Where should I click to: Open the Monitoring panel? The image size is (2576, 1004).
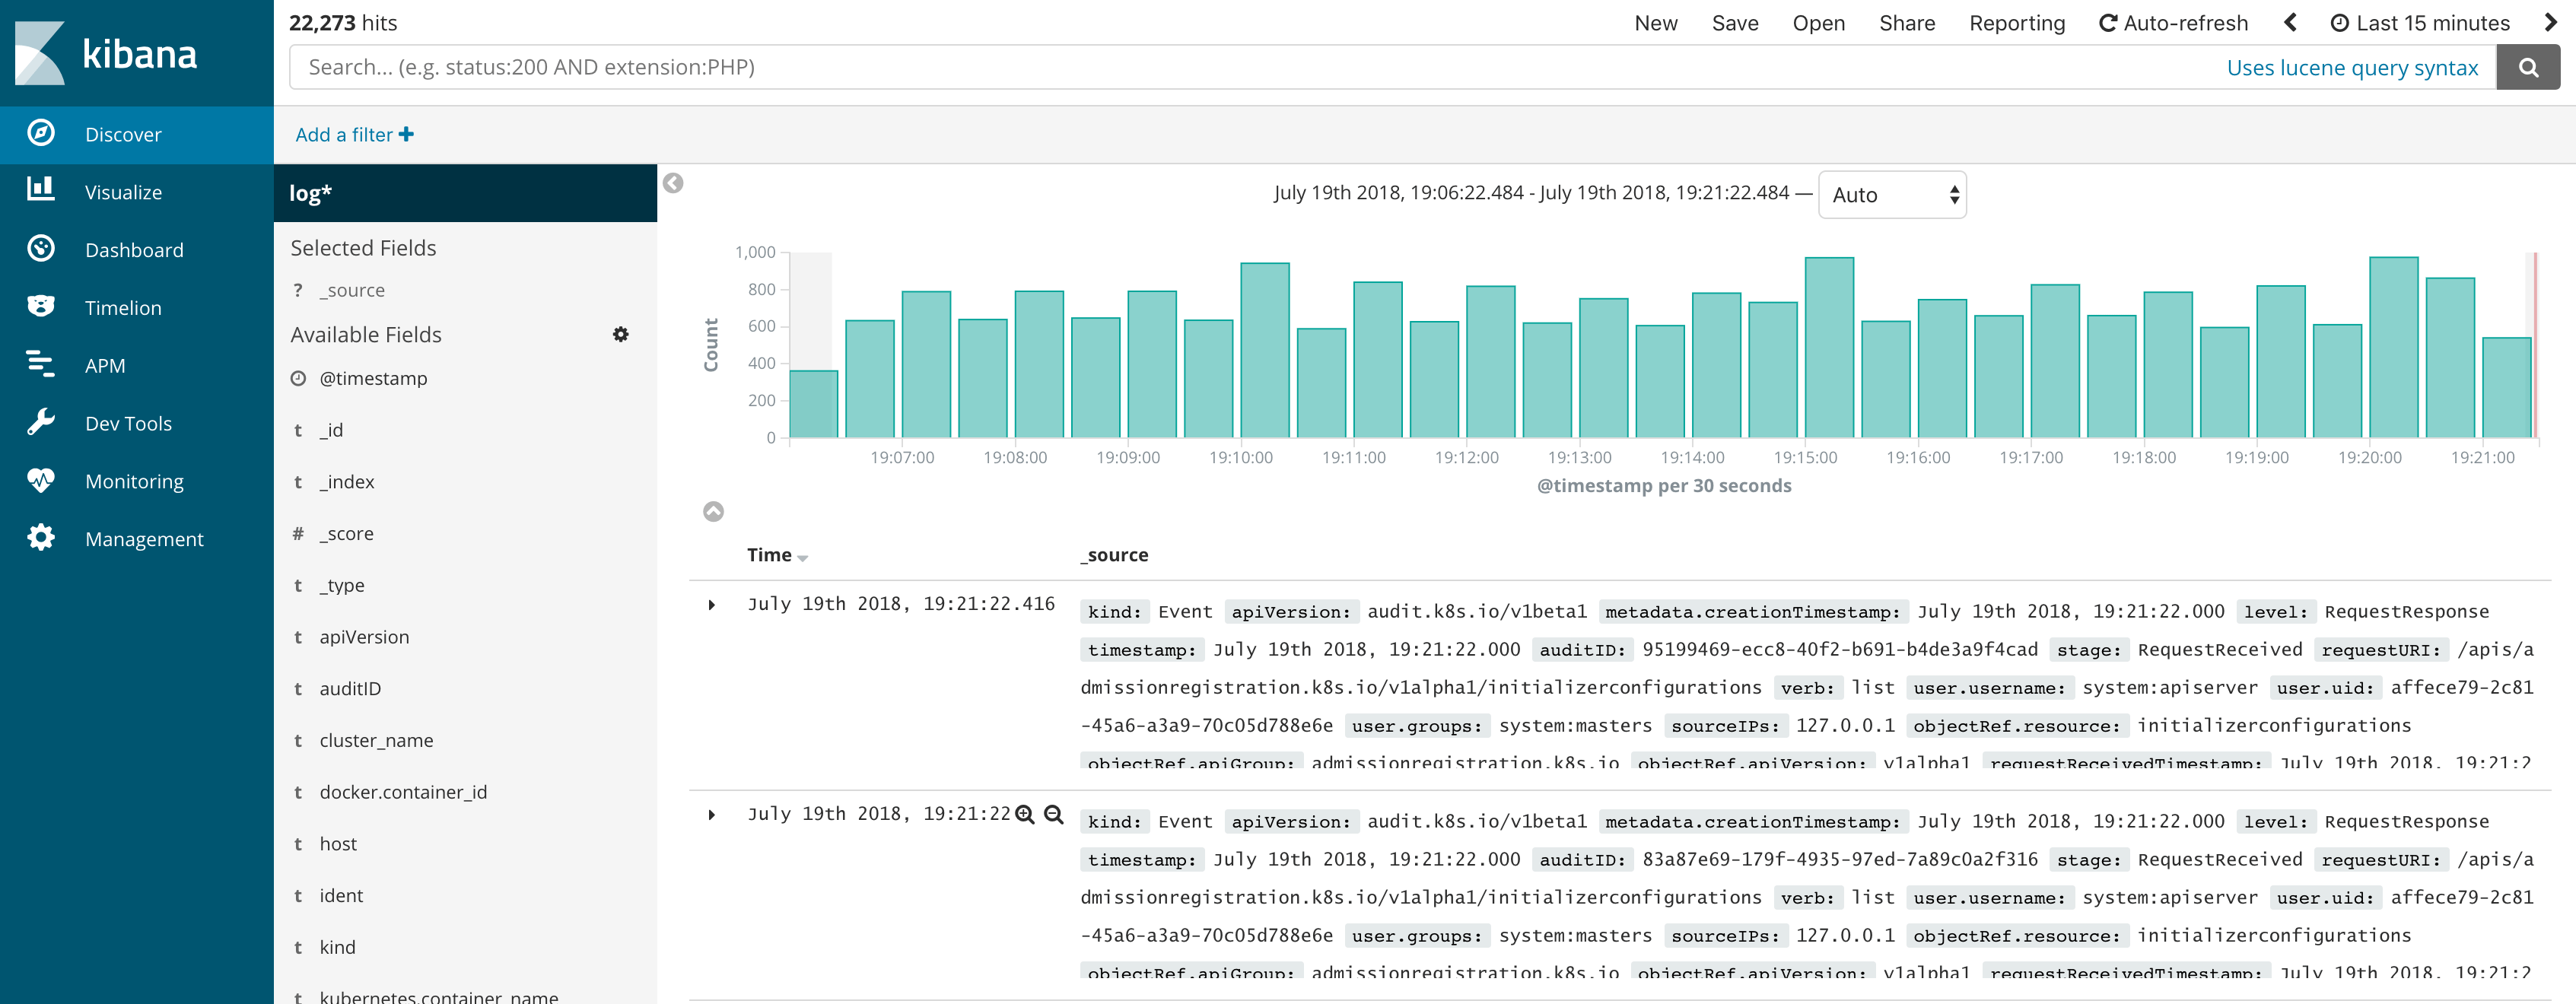click(41, 480)
